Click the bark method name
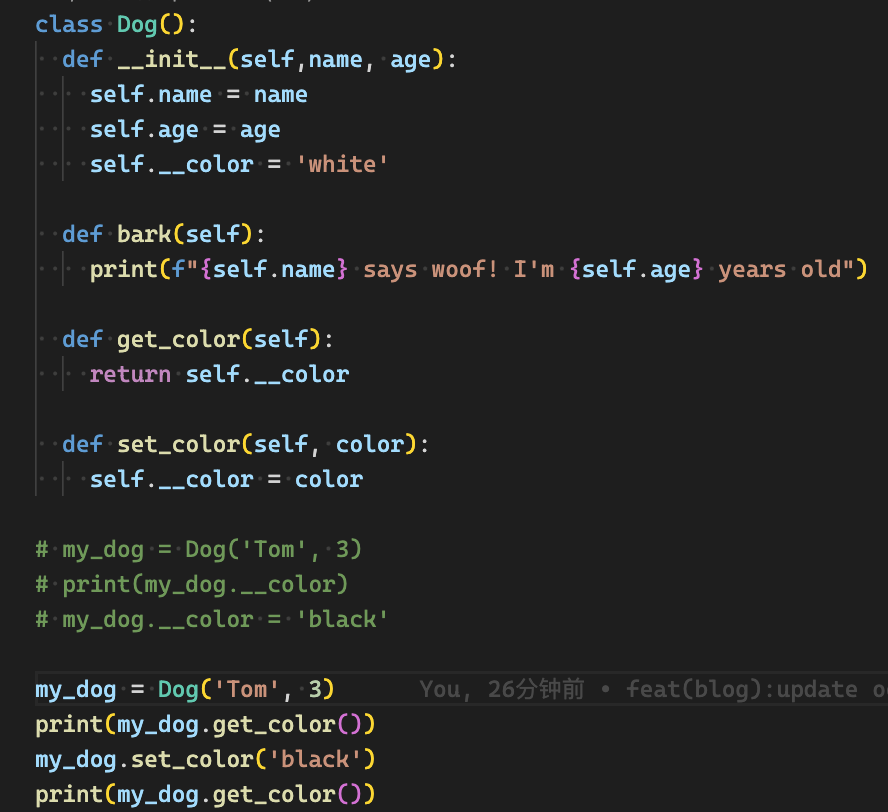 [x=144, y=234]
